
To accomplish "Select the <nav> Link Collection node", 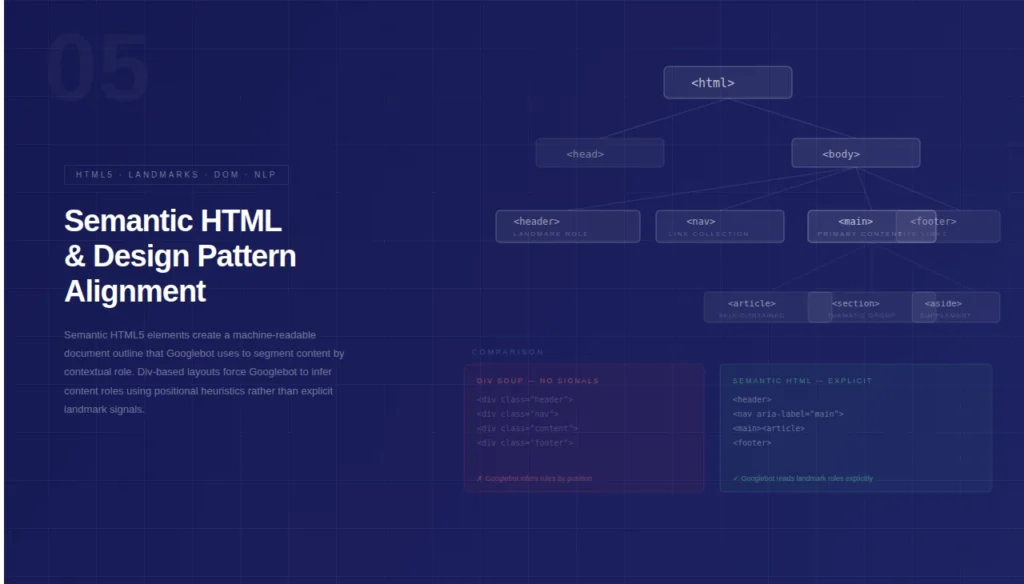I will [x=719, y=225].
